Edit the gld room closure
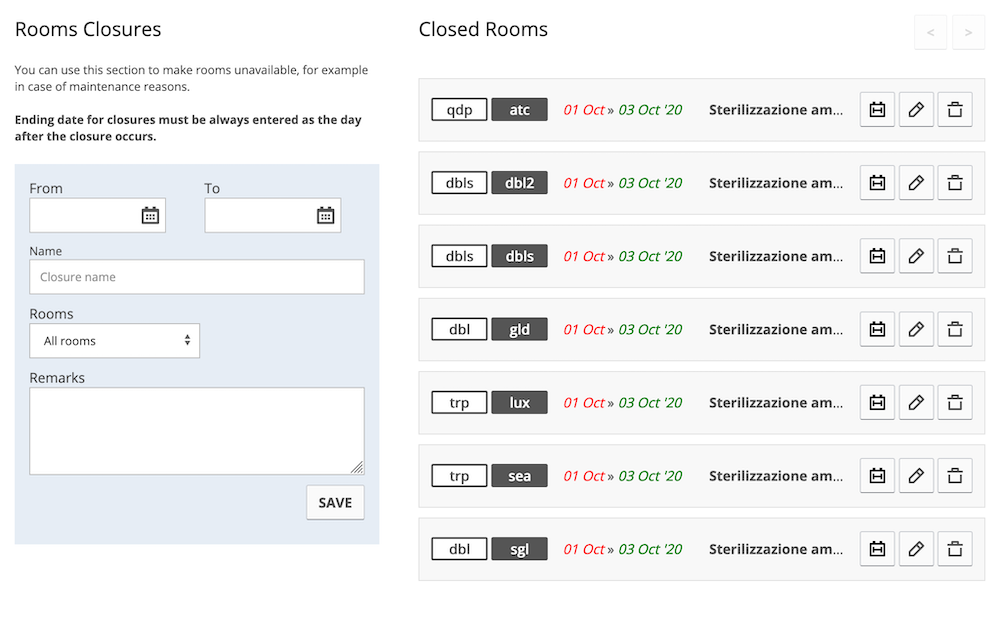 click(x=916, y=329)
